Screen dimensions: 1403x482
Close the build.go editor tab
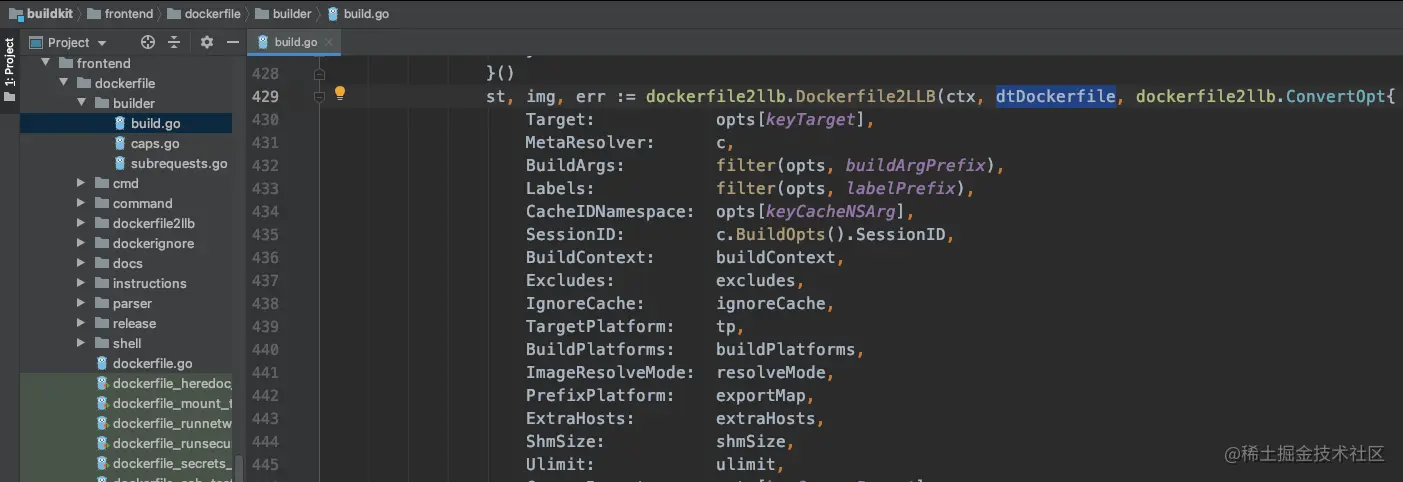(330, 42)
